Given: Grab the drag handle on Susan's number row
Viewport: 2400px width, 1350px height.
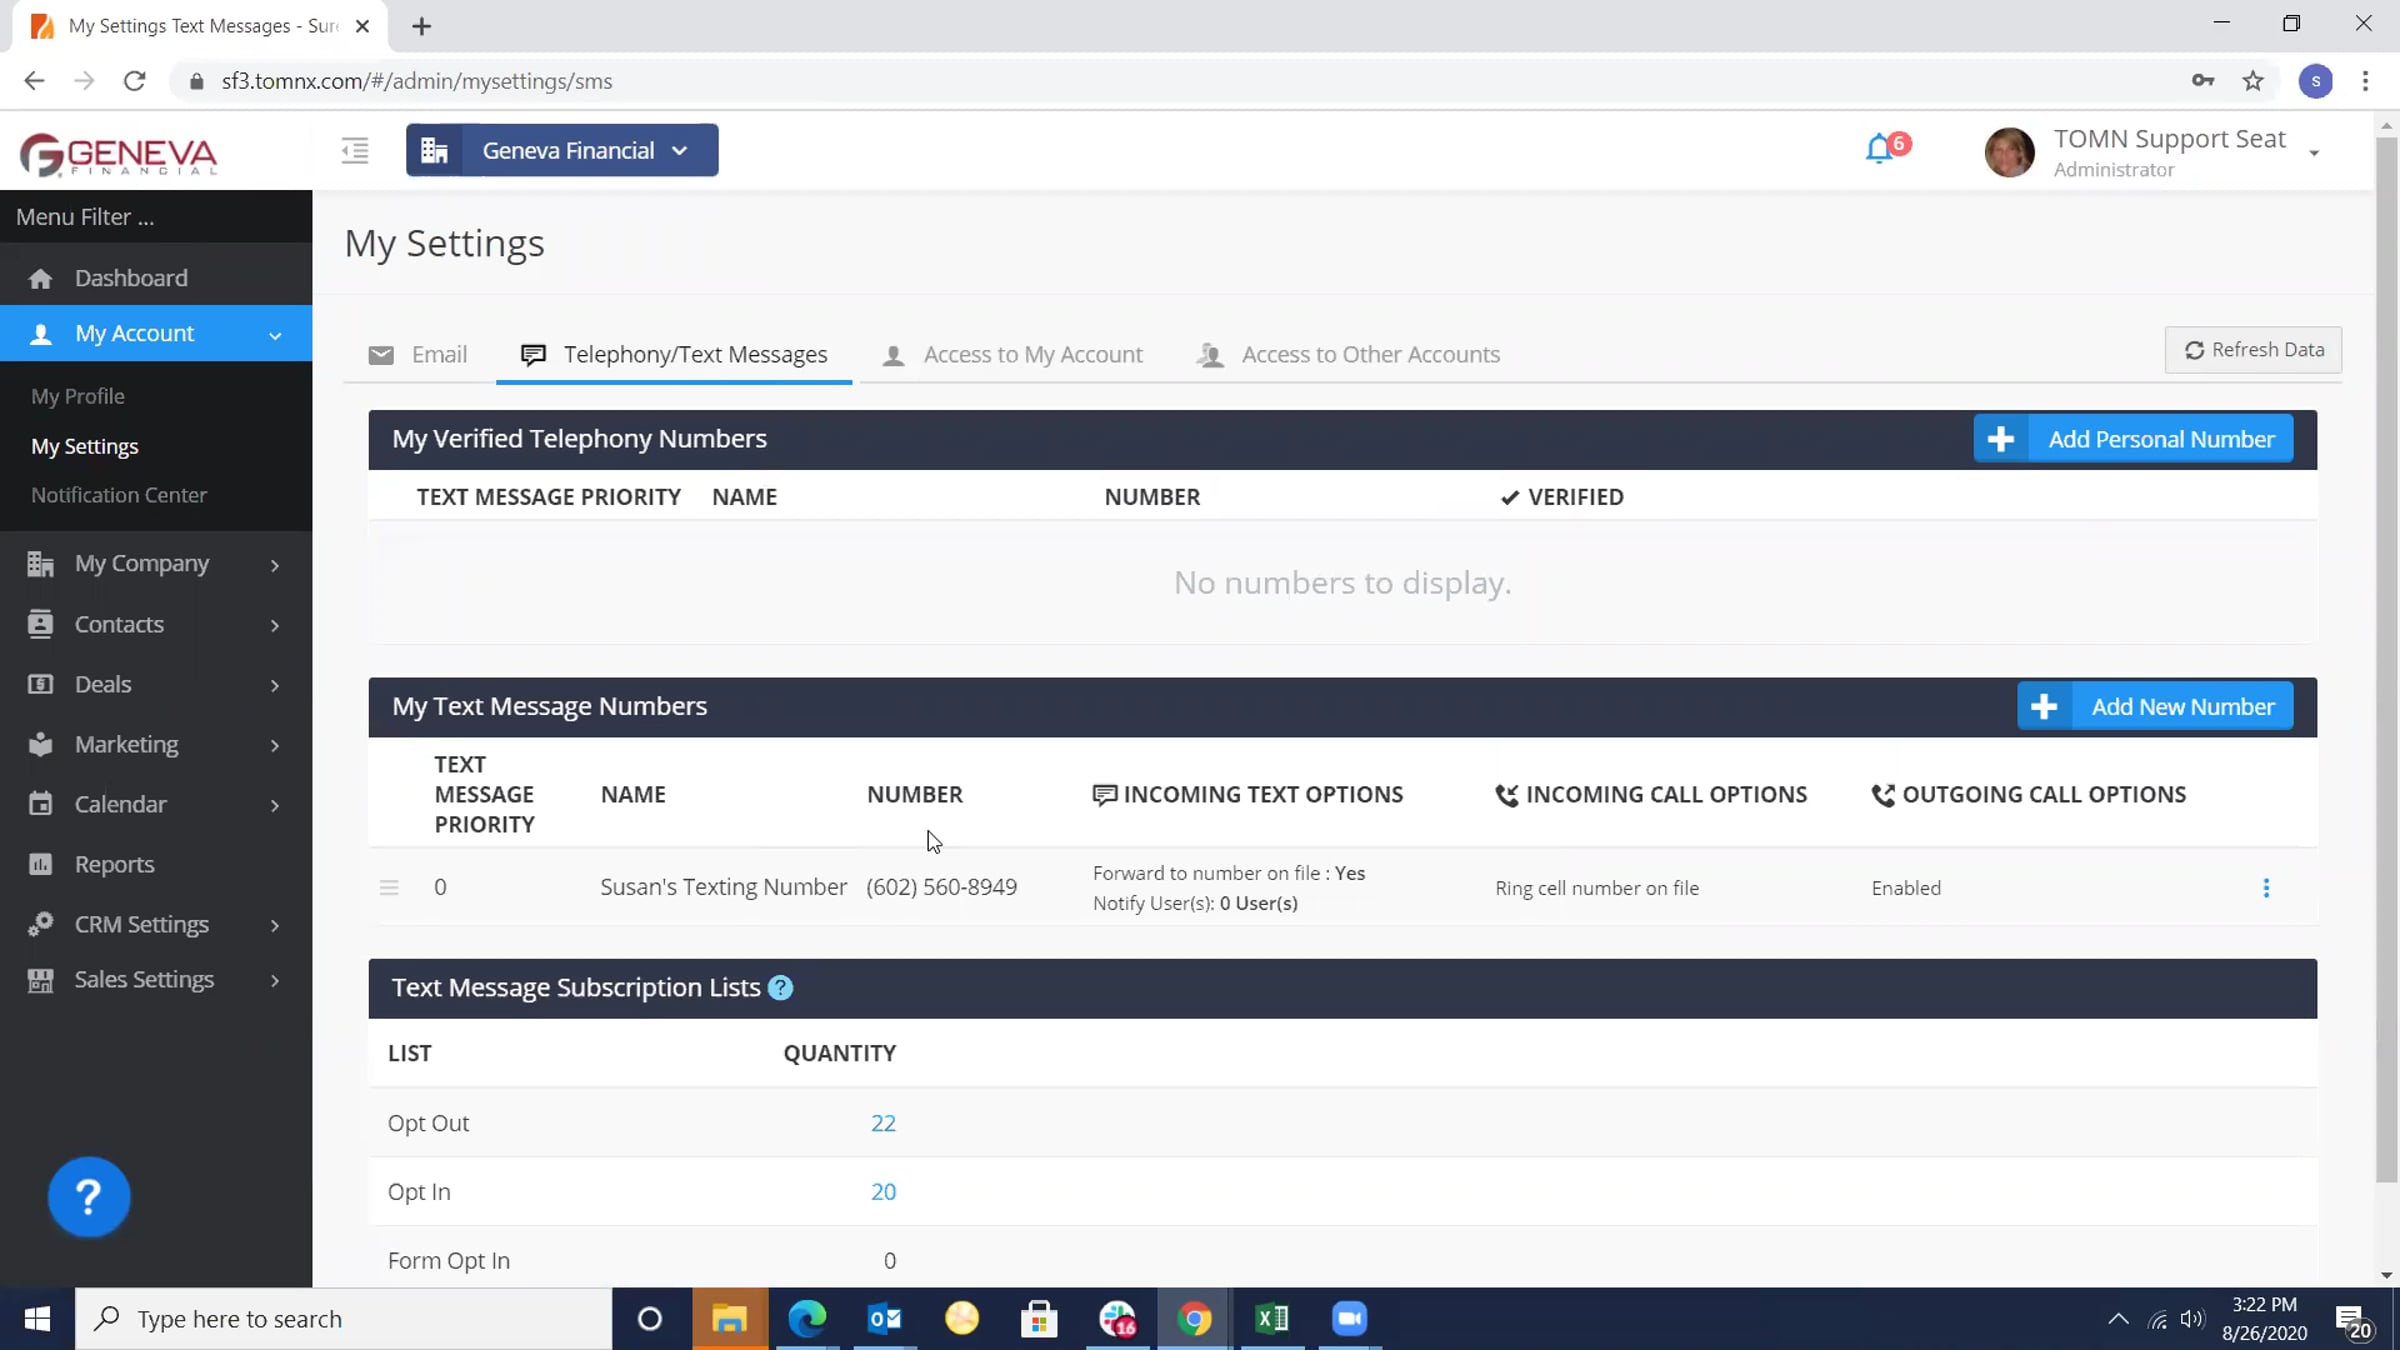Looking at the screenshot, I should pyautogui.click(x=389, y=888).
